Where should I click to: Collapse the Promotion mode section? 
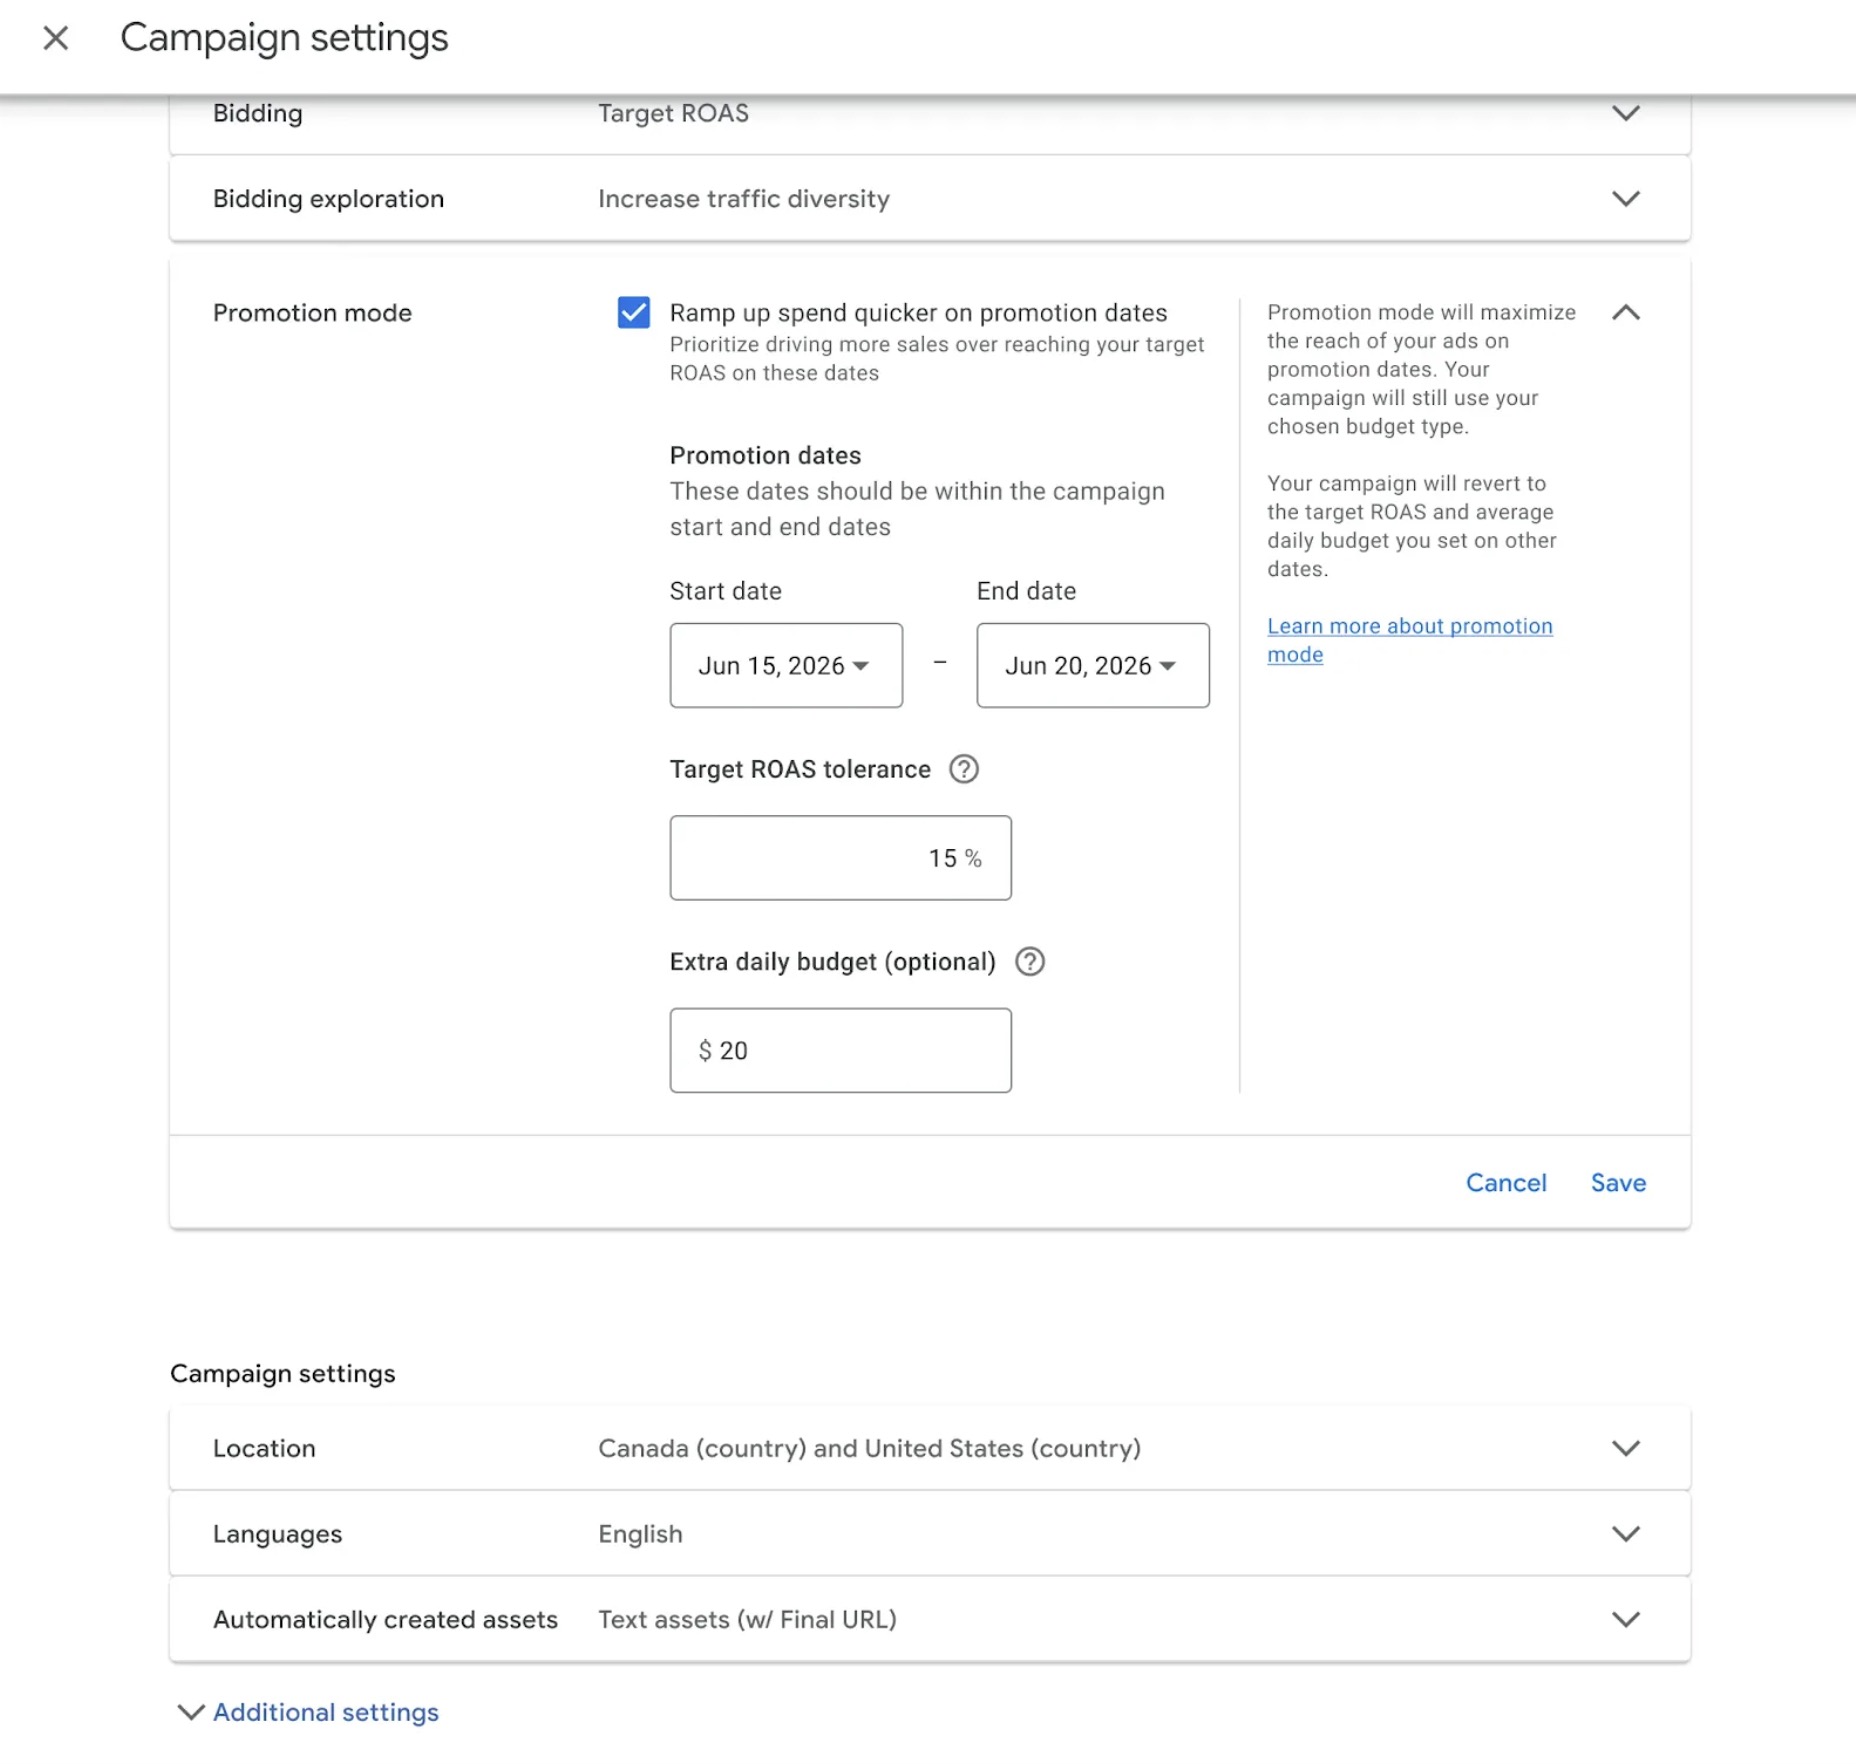pyautogui.click(x=1626, y=312)
